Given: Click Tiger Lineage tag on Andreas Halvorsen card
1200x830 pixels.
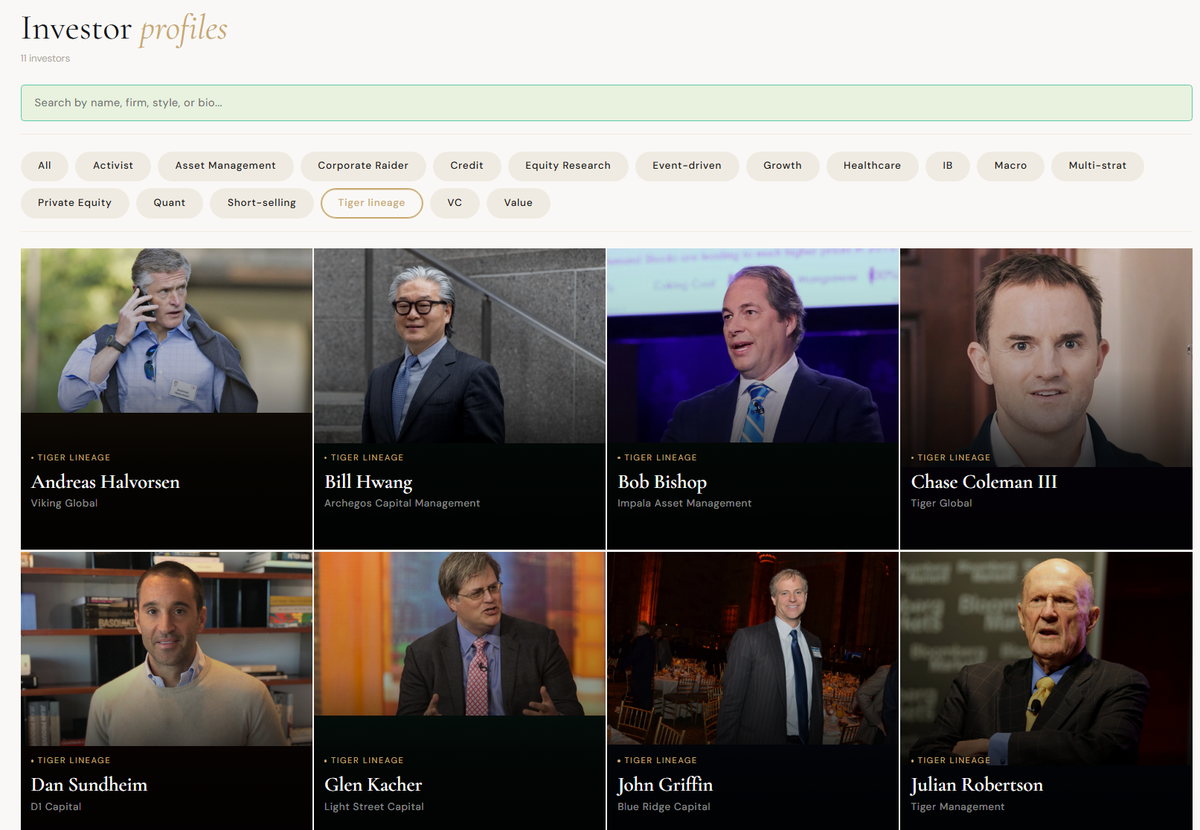Looking at the screenshot, I should coord(71,458).
